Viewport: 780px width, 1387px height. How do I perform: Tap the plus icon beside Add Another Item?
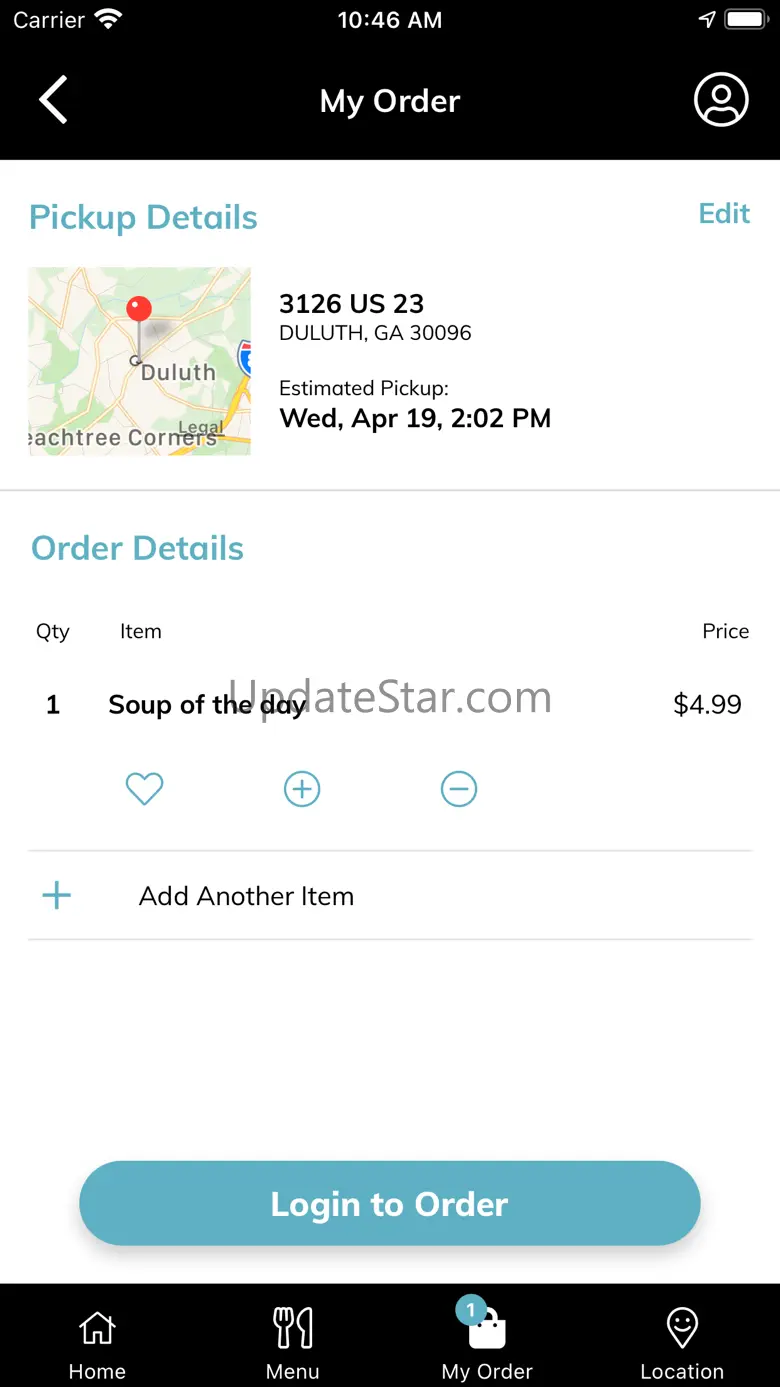(x=57, y=895)
